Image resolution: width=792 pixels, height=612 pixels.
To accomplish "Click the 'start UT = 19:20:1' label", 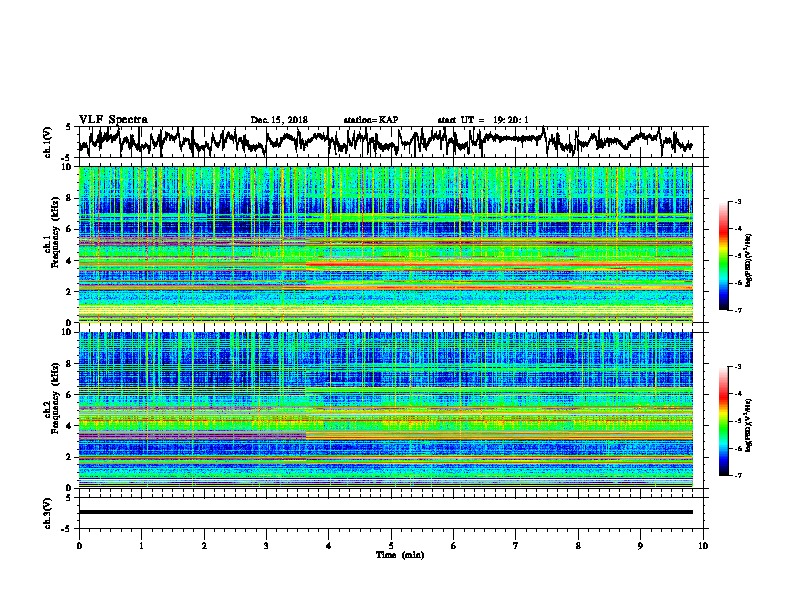I will tap(483, 120).
